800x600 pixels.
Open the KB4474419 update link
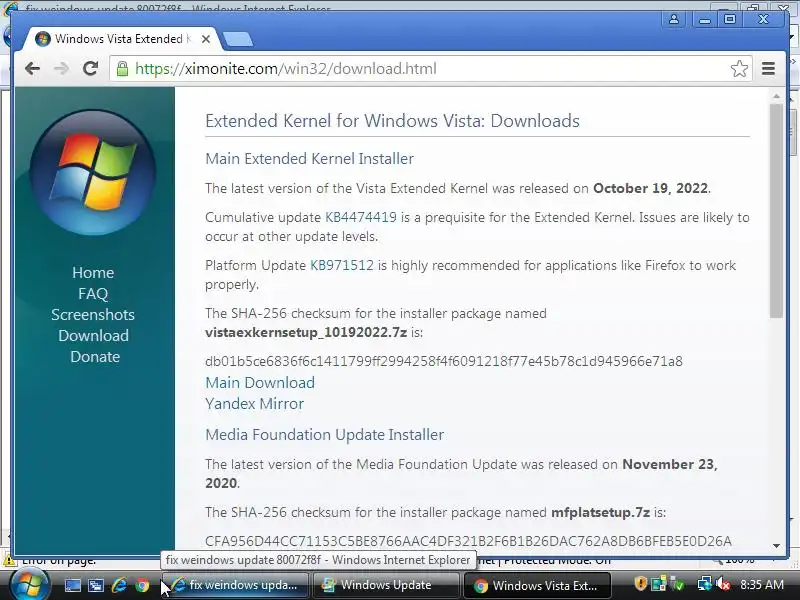[361, 217]
